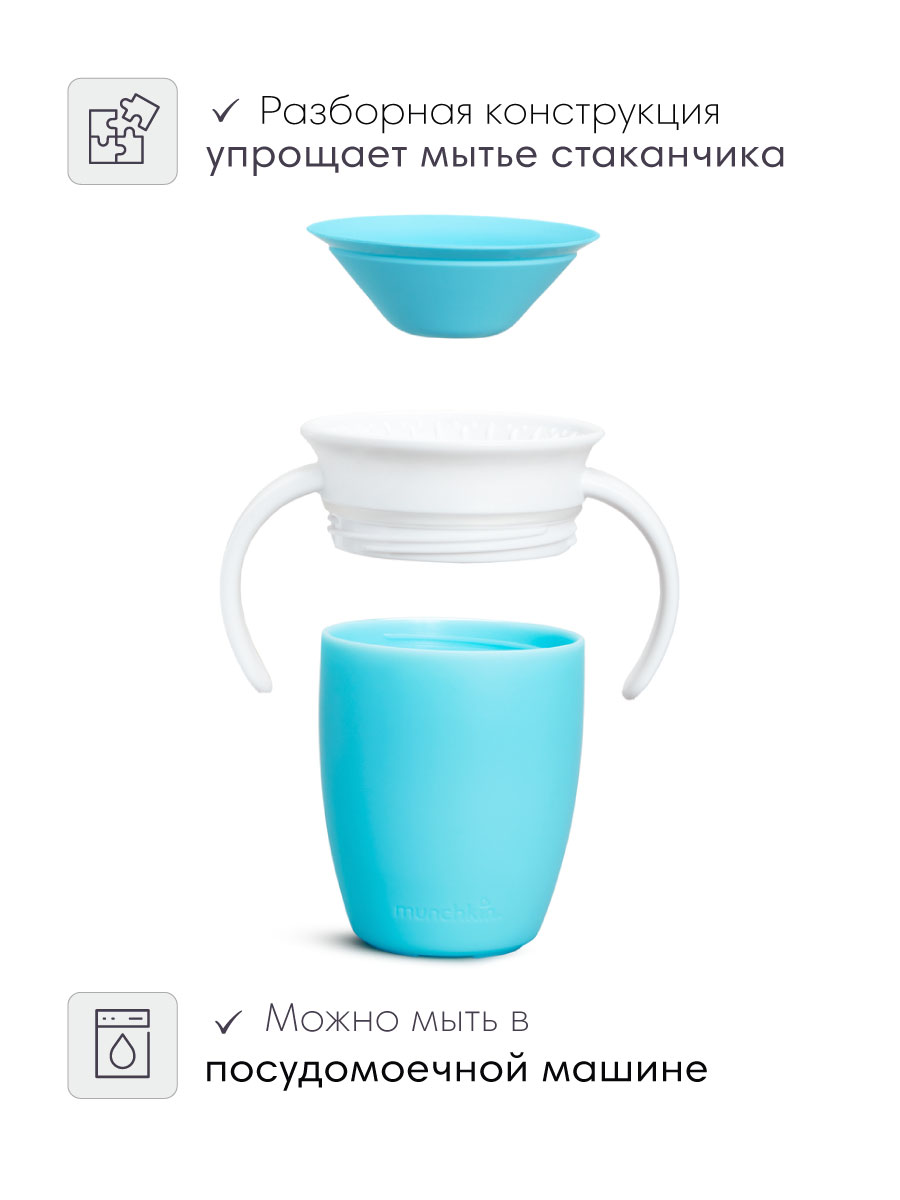Click the checkmark before "Можно мыть в"
This screenshot has height=1200, width=900.
[228, 1023]
